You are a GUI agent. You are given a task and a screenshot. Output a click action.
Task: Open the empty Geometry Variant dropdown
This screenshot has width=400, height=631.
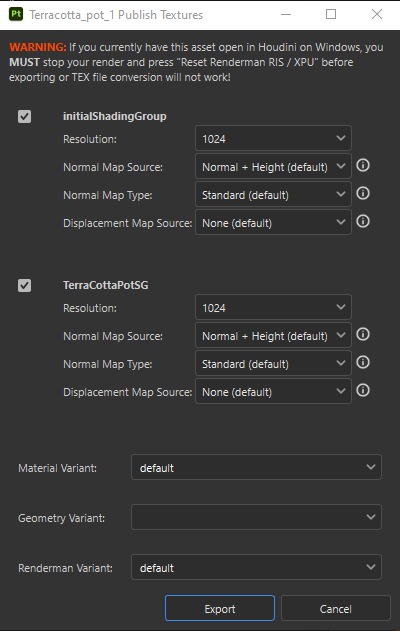point(256,517)
